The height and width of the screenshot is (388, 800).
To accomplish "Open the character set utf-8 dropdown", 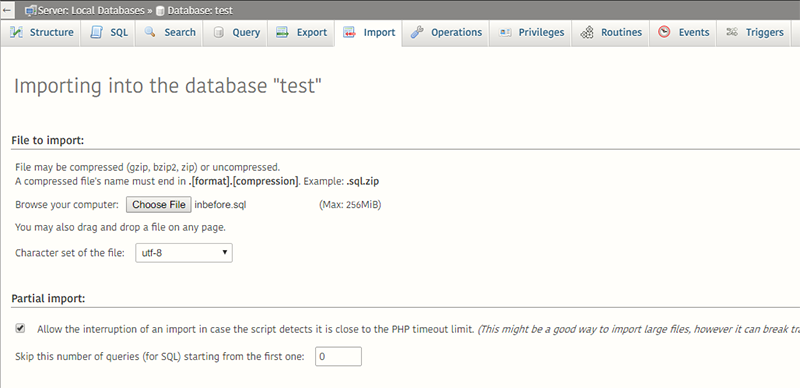I will (184, 253).
